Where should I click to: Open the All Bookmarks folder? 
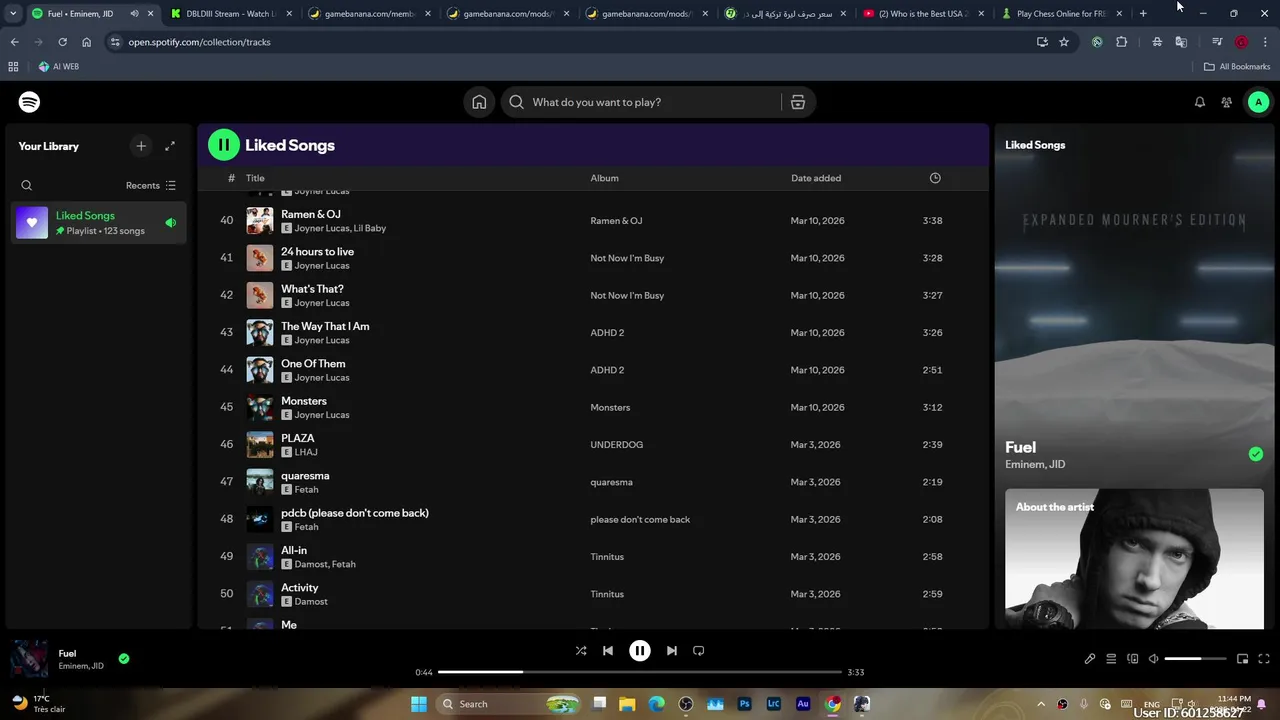click(1237, 67)
